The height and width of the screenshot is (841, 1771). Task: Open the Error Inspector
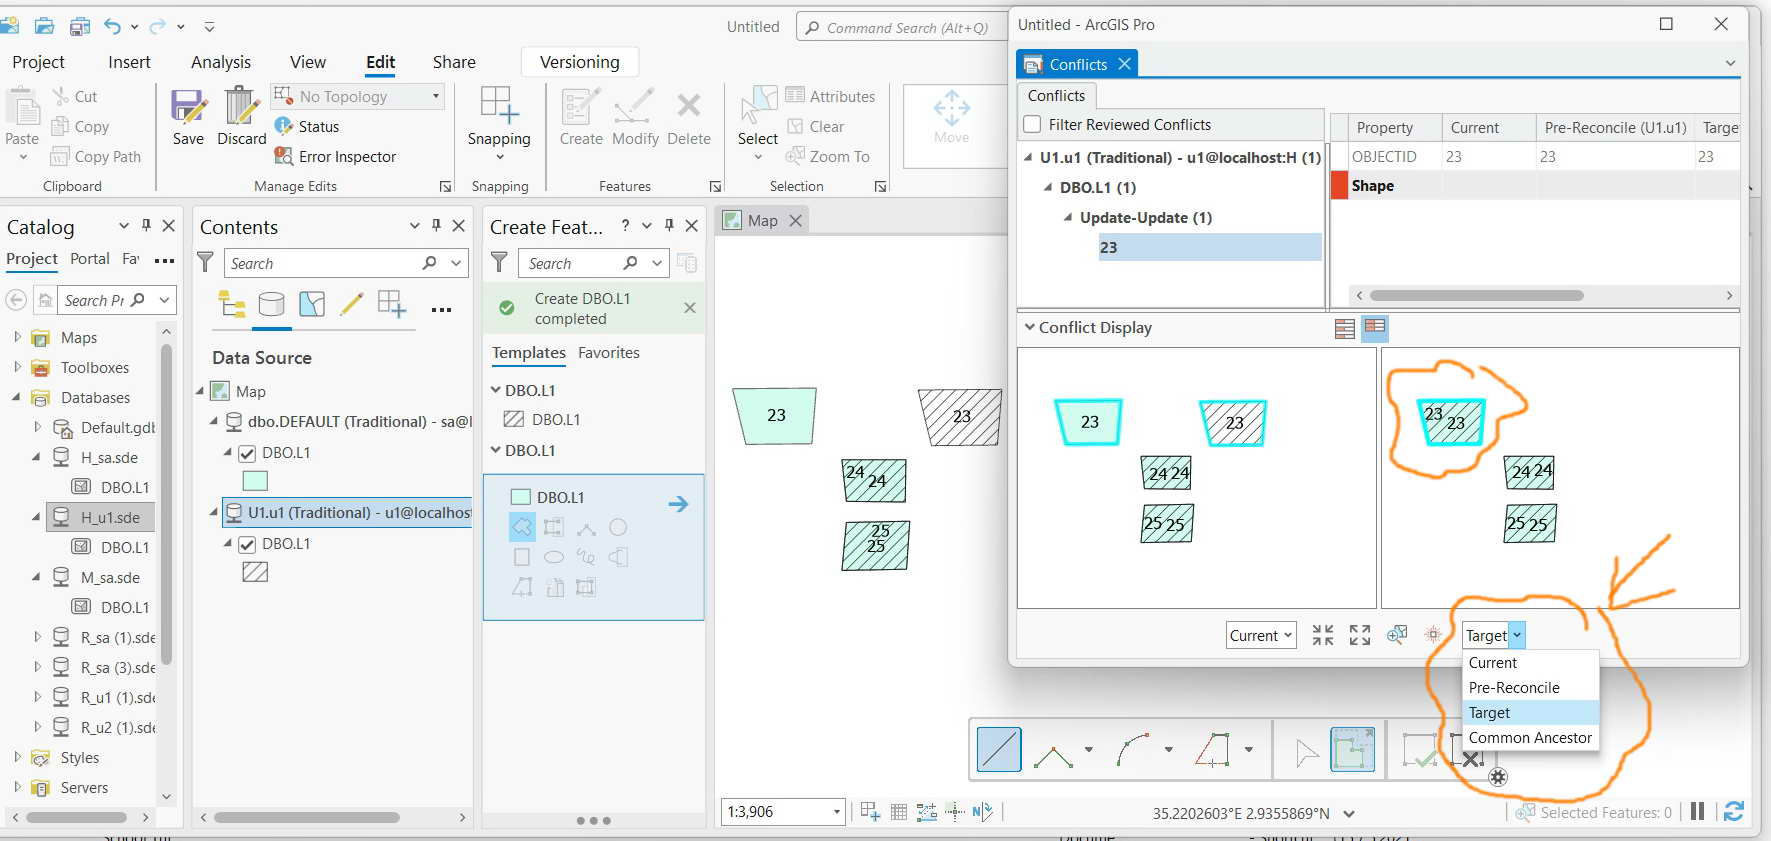click(335, 157)
